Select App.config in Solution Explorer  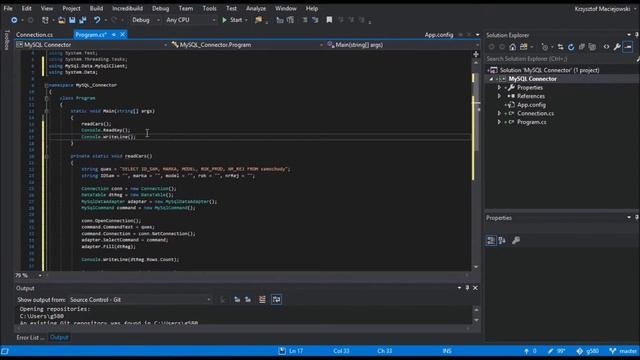531,105
